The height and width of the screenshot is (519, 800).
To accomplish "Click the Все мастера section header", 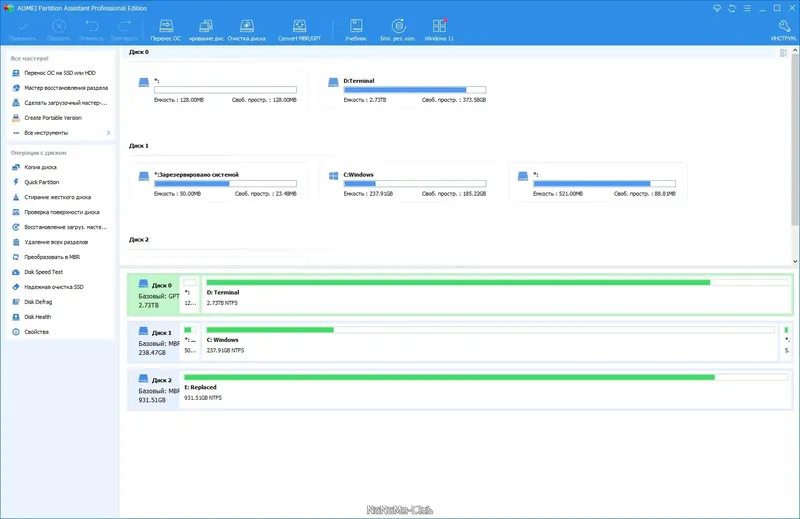I will point(30,59).
